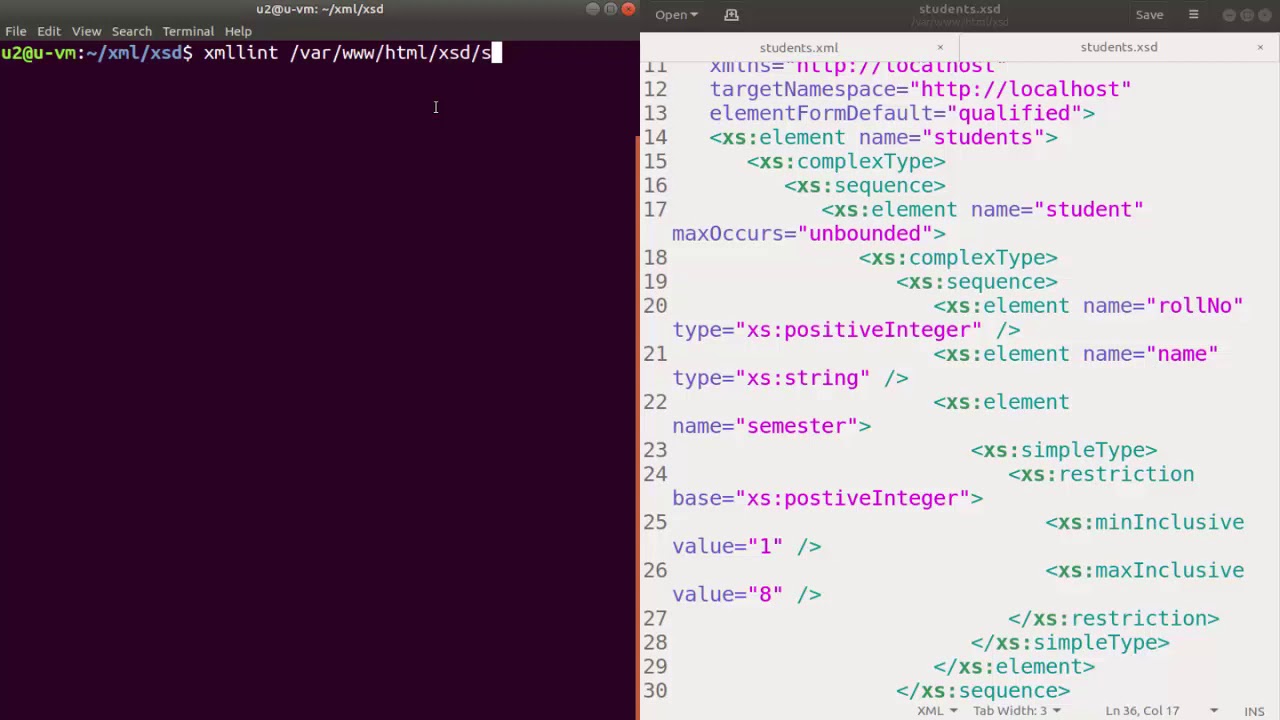Open the gedit Open file dropdown
Viewport: 1280px width, 720px height.
point(676,15)
